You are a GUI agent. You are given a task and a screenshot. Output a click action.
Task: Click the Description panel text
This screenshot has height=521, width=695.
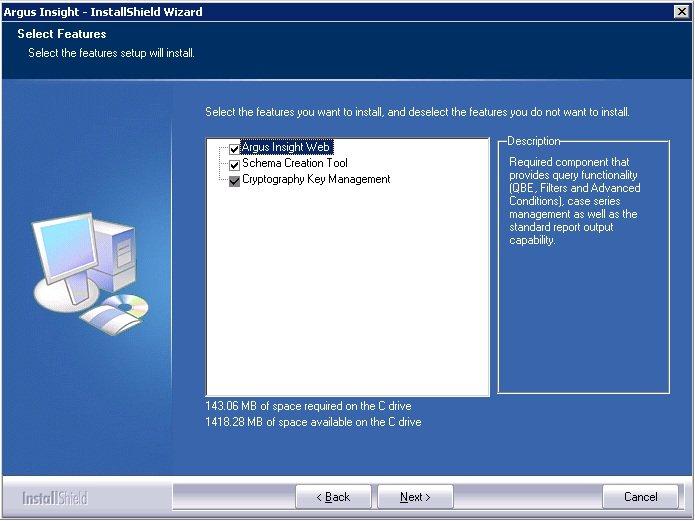pyautogui.click(x=574, y=201)
